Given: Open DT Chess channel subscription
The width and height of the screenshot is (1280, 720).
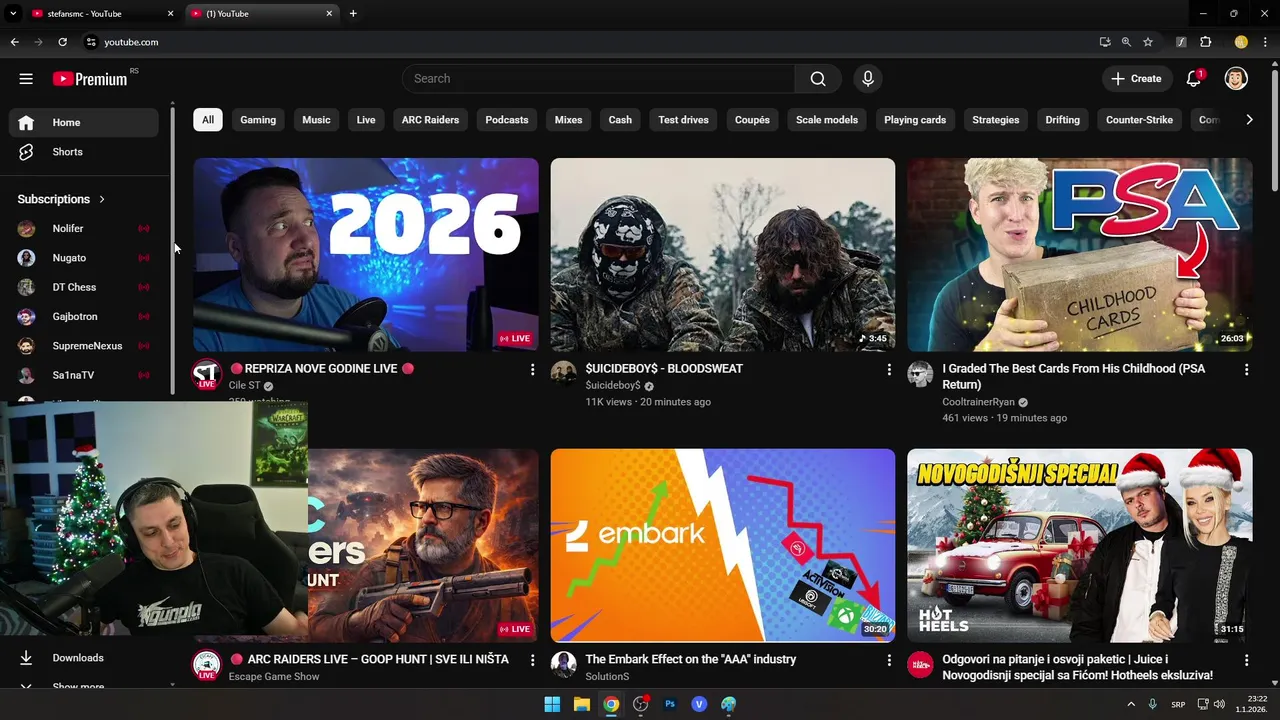Looking at the screenshot, I should [84, 287].
